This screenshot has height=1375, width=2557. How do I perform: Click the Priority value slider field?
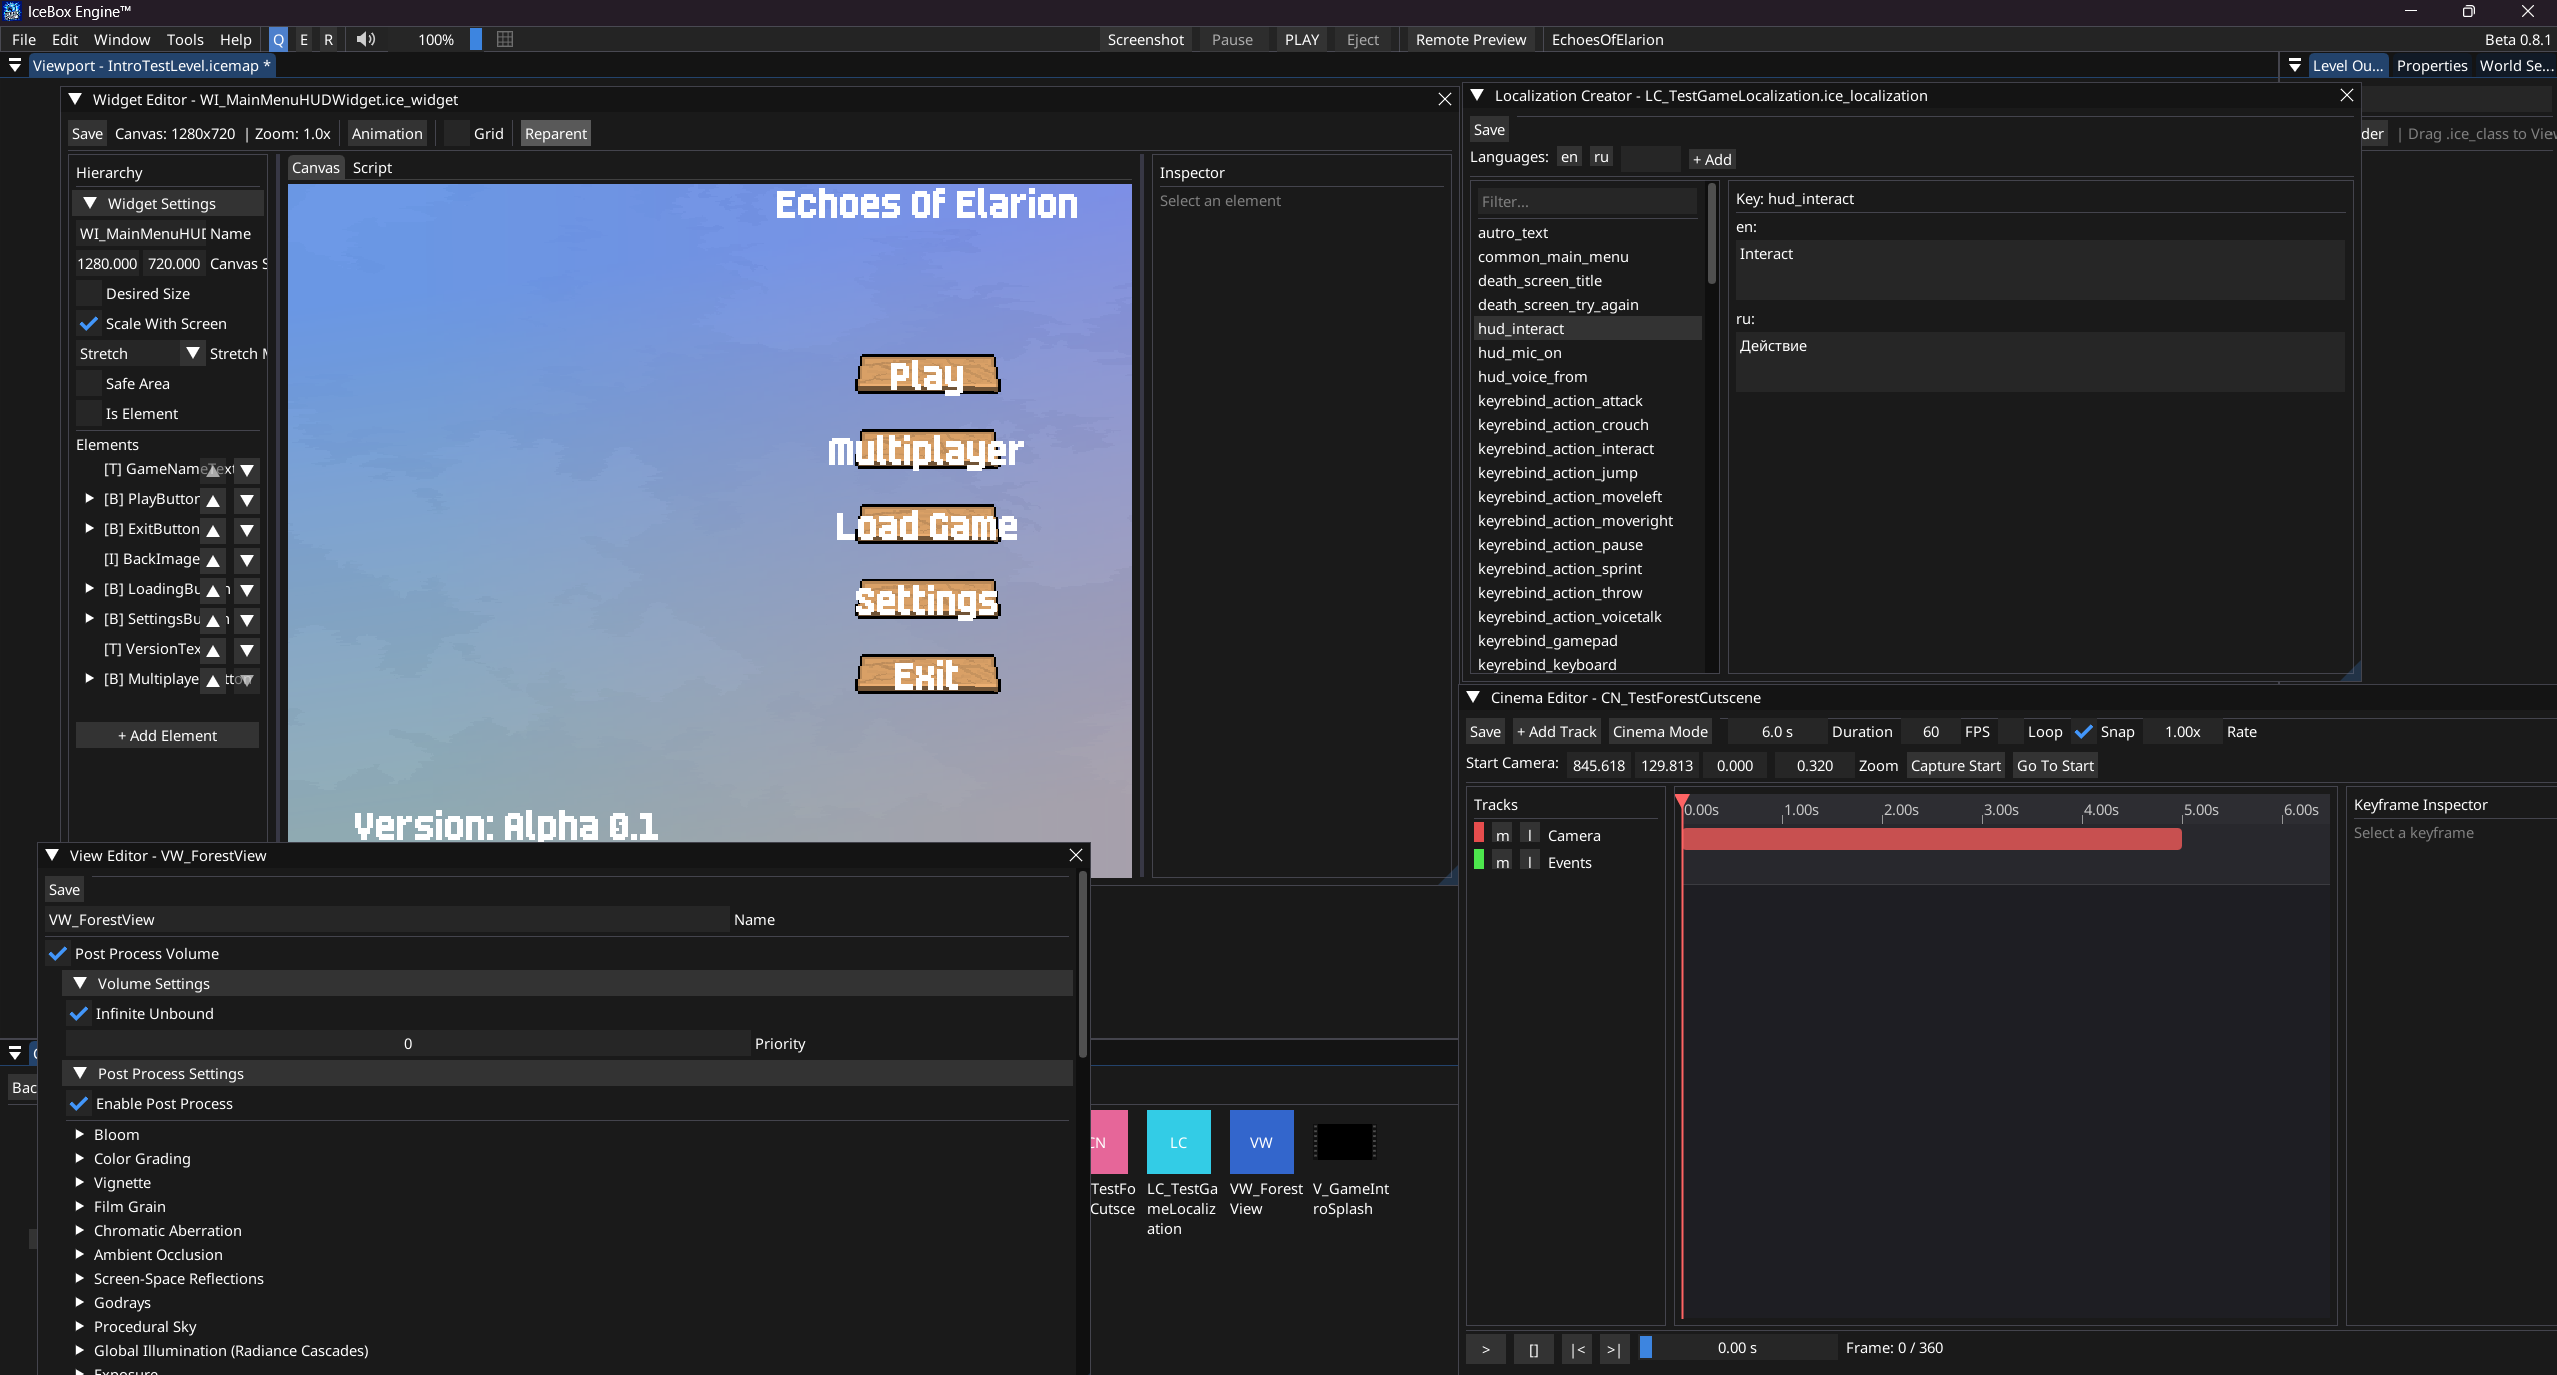tap(408, 1043)
